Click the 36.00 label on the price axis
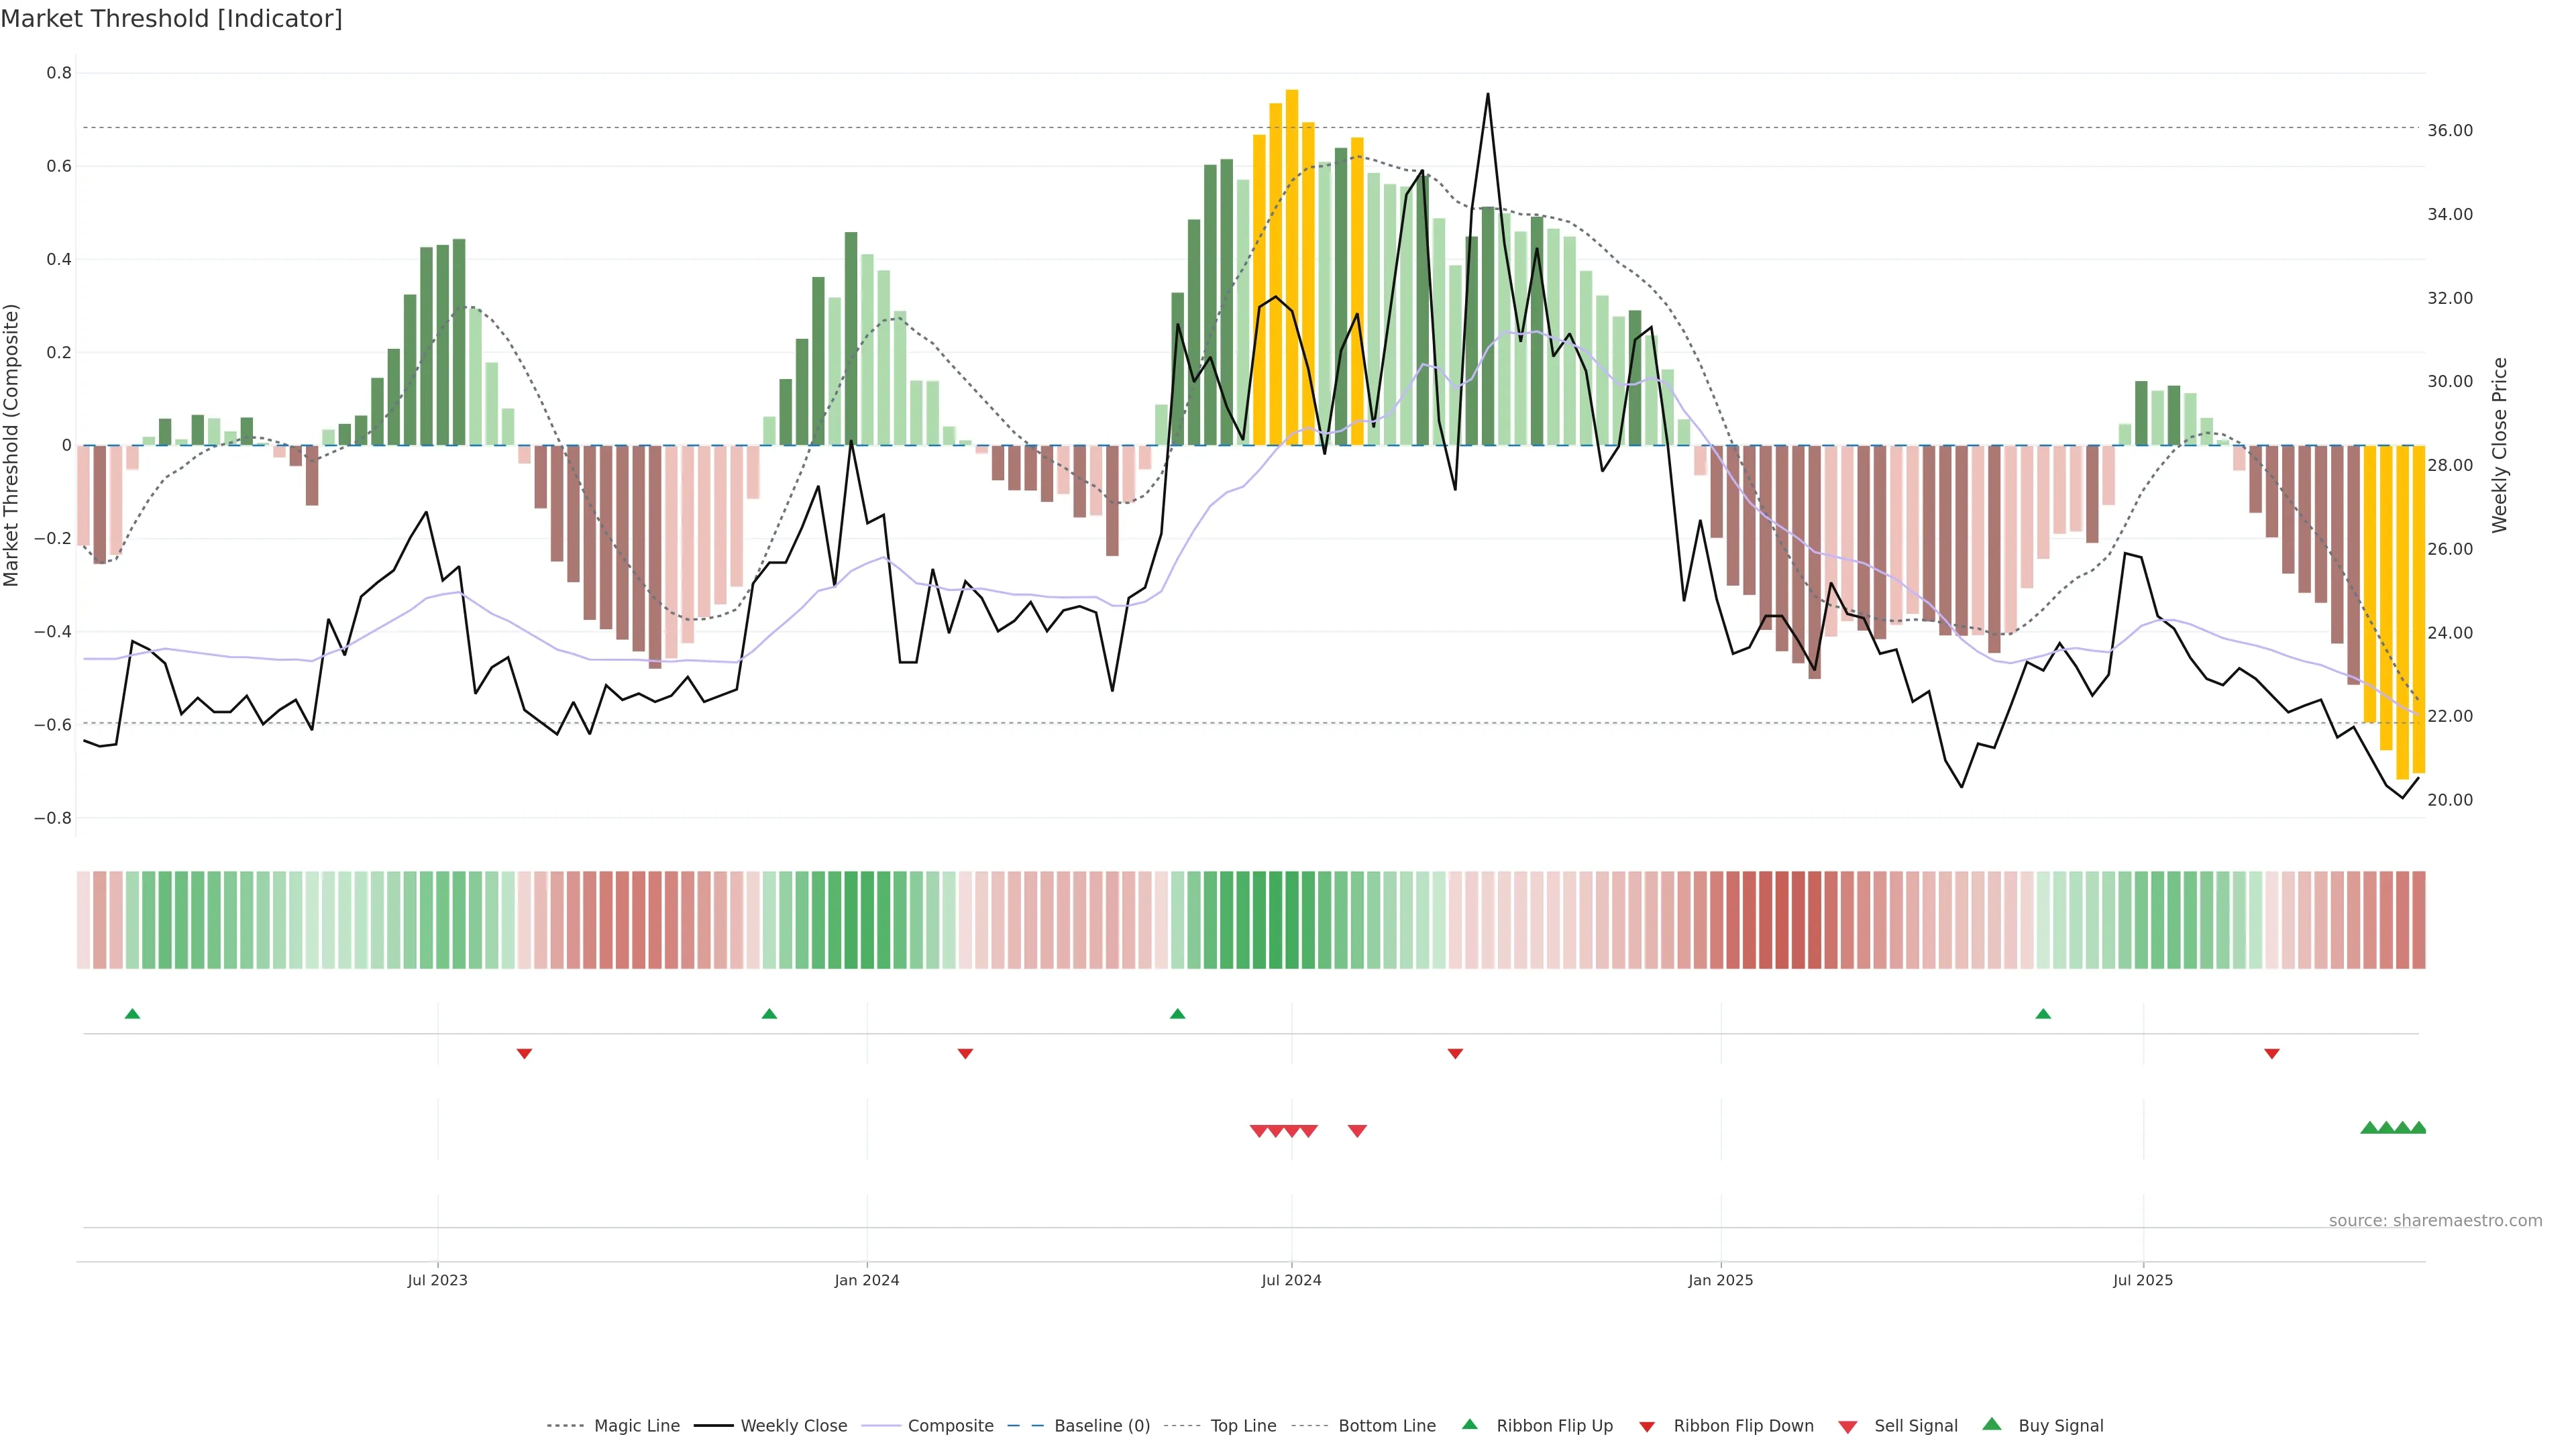2576x1449 pixels. [x=2450, y=131]
